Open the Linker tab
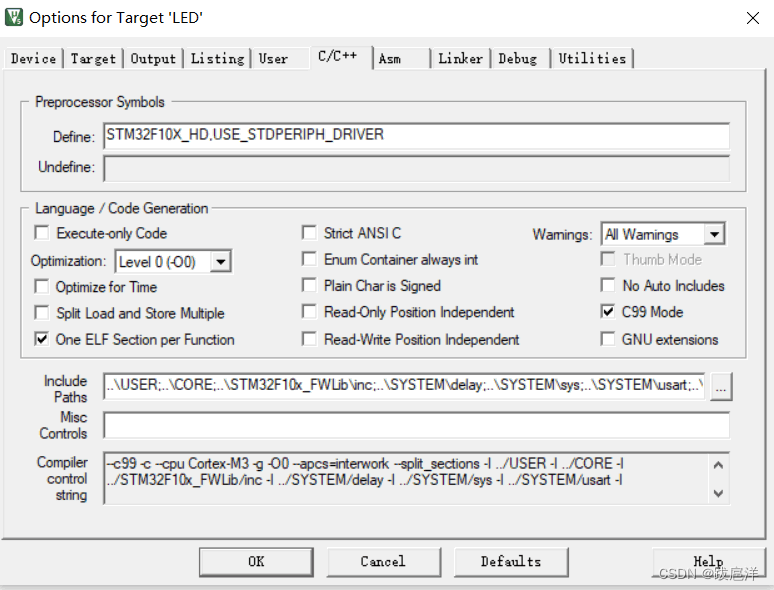Image resolution: width=774 pixels, height=590 pixels. (x=461, y=58)
